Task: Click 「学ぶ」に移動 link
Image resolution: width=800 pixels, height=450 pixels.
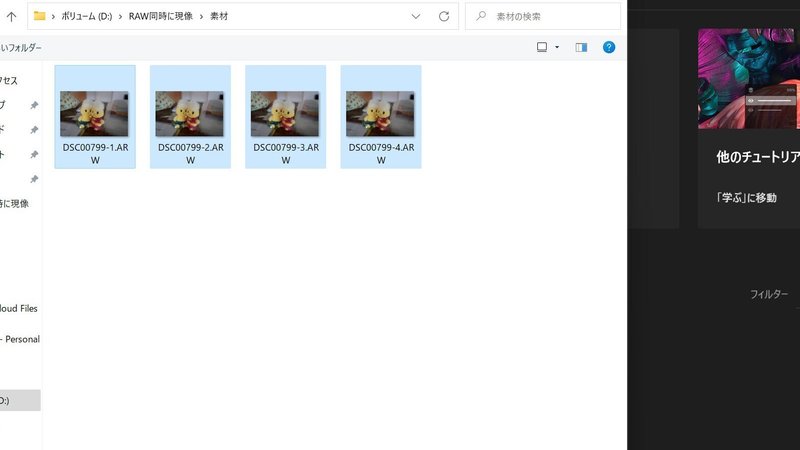Action: click(x=746, y=198)
